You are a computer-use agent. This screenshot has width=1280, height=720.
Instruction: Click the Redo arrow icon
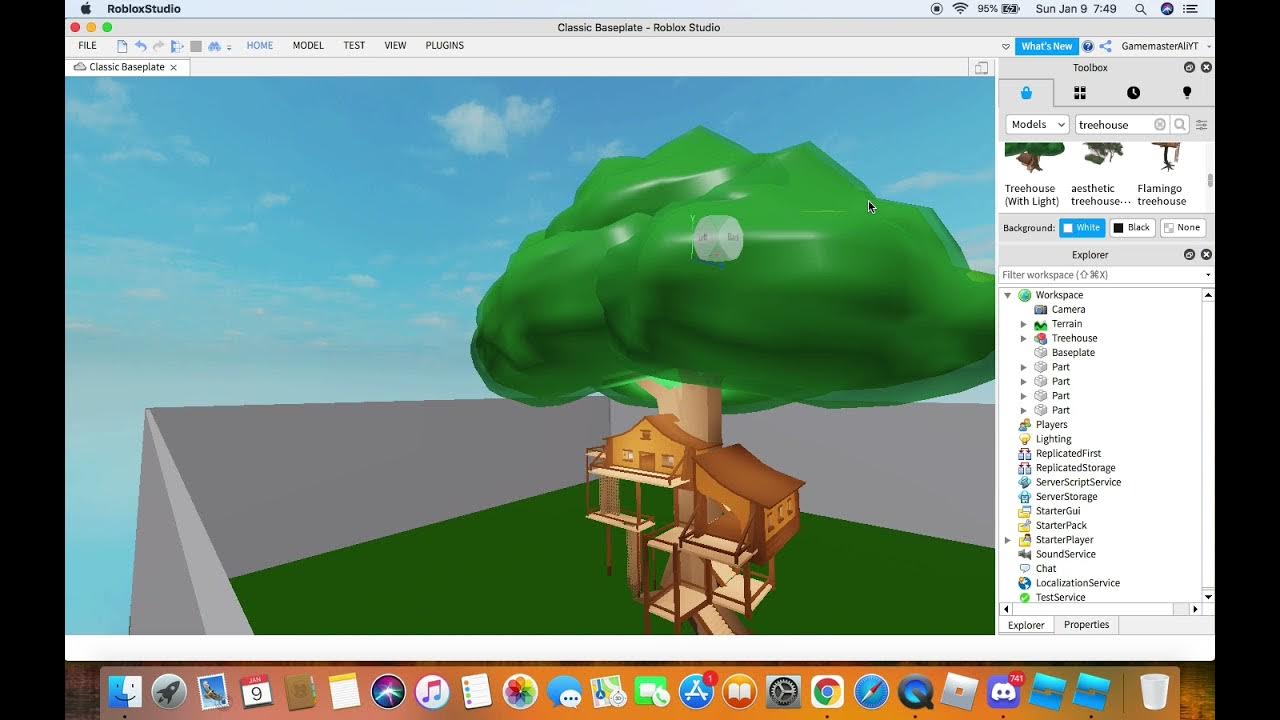[158, 46]
